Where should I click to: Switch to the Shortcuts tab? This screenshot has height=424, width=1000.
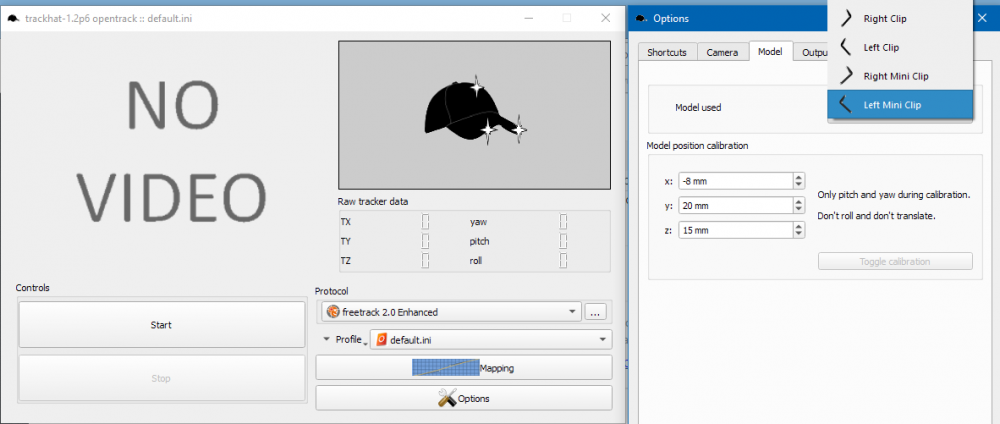coord(667,52)
